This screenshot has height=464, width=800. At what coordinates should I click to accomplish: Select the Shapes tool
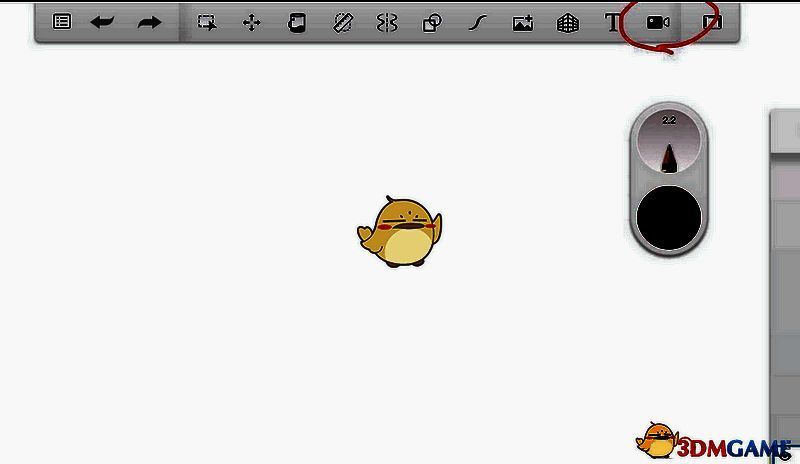[432, 22]
